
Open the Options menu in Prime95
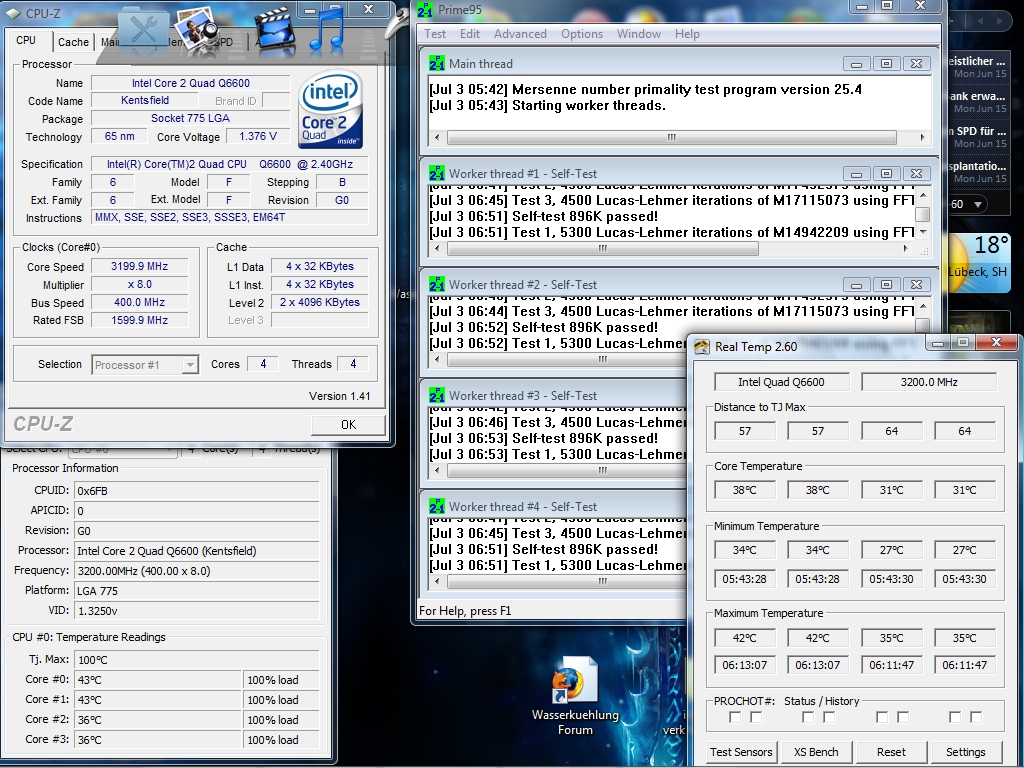coord(582,34)
